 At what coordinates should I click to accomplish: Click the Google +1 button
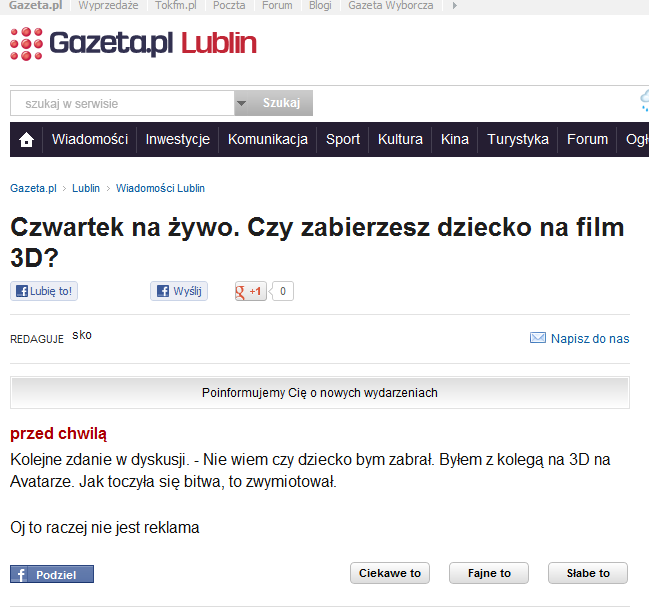coord(250,292)
